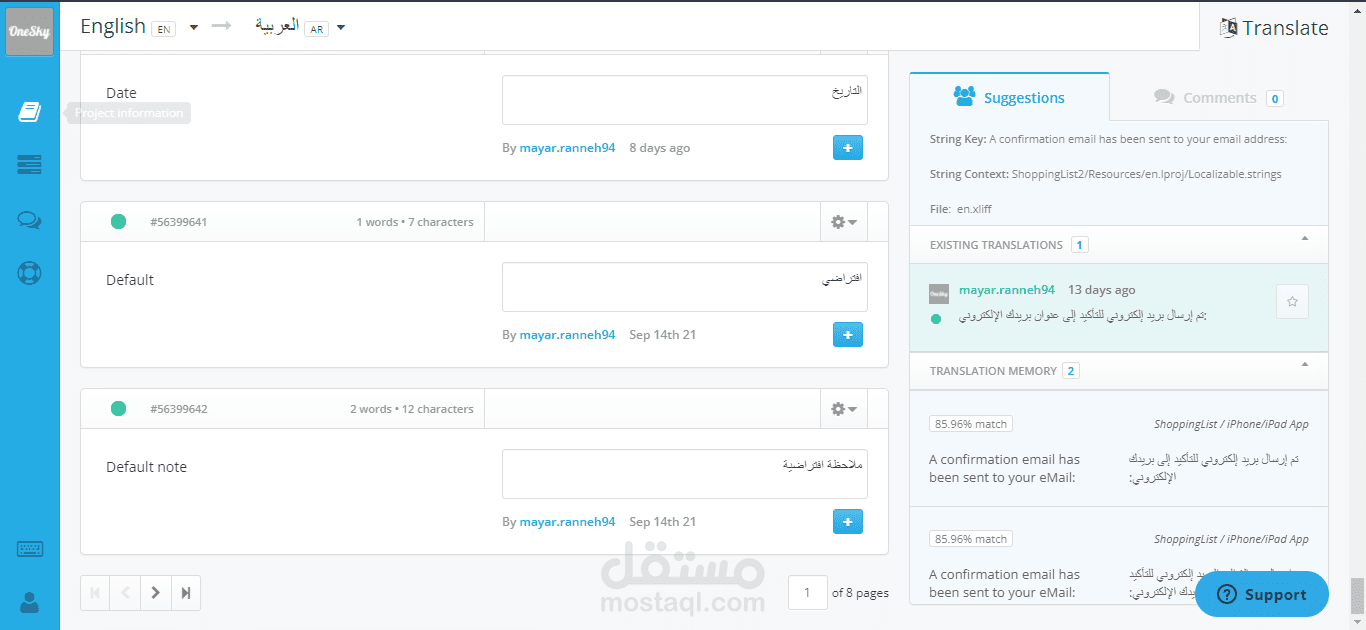Image resolution: width=1366 pixels, height=630 pixels.
Task: Open mayar.ranneh94 link under Default note
Action: pos(567,522)
